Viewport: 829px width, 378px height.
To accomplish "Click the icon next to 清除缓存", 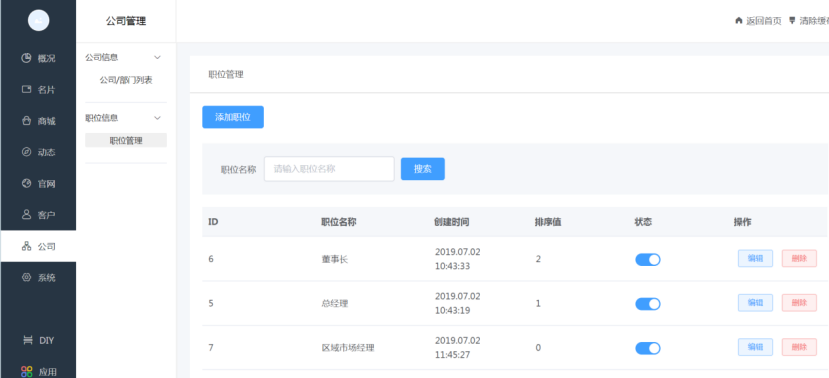I will pyautogui.click(x=792, y=21).
